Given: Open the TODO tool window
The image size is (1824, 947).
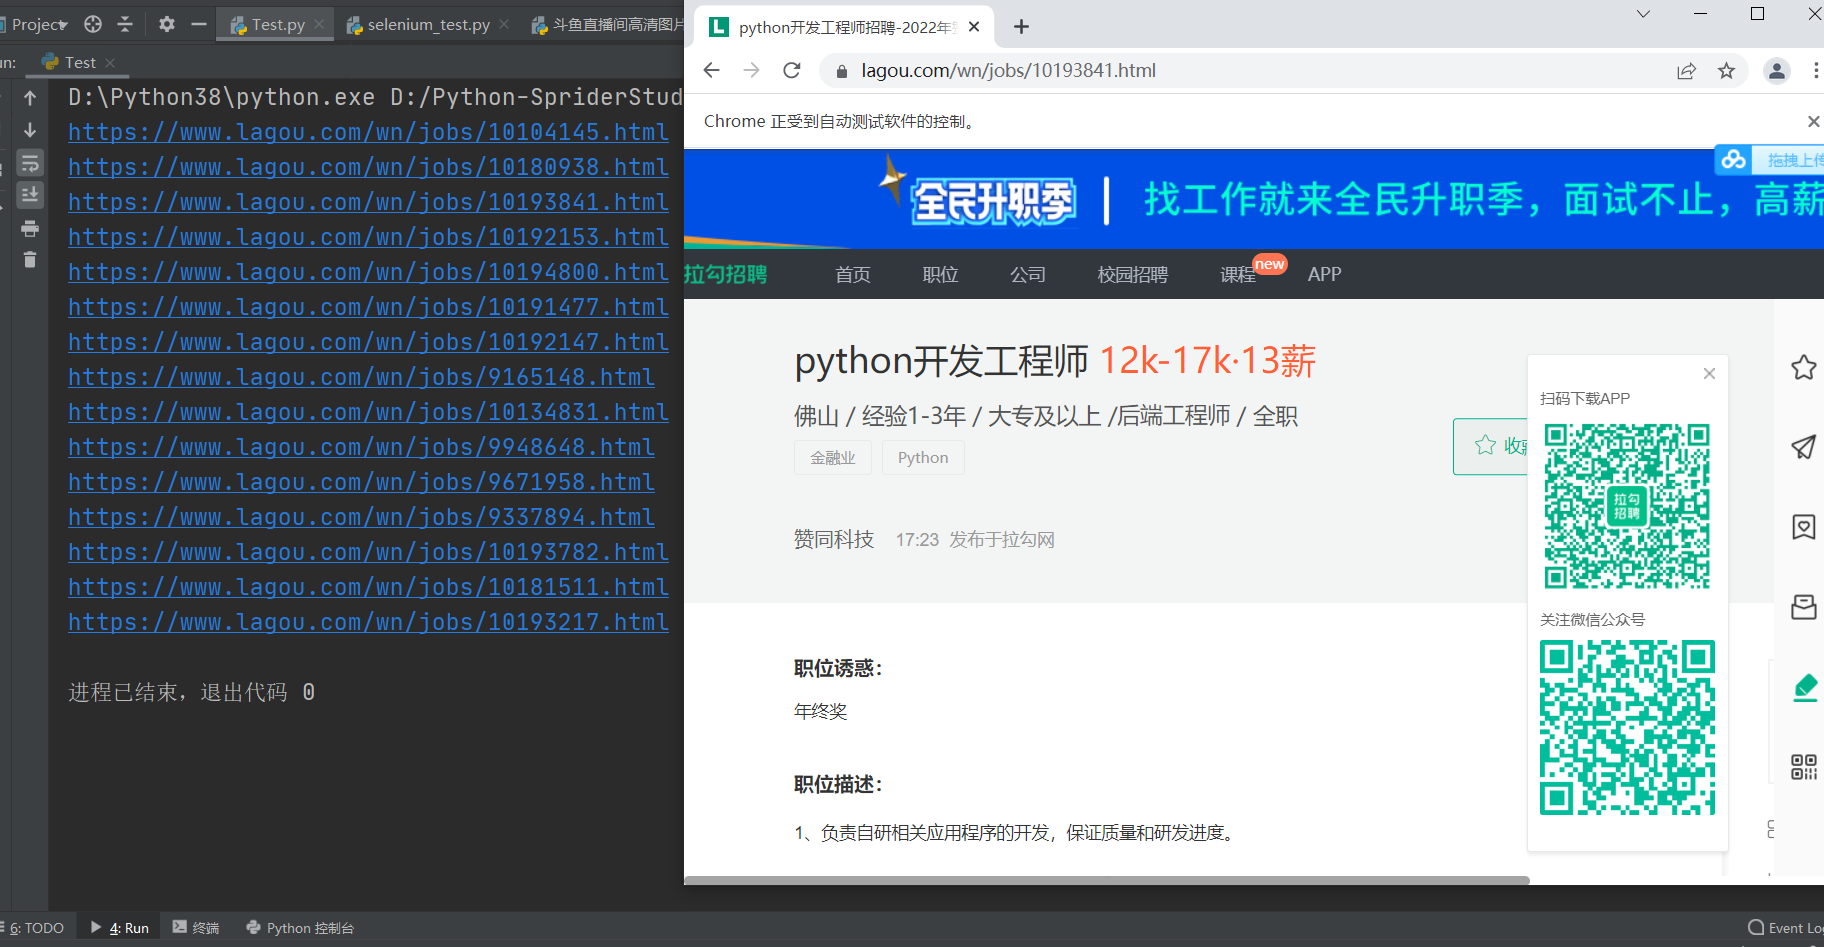Looking at the screenshot, I should click(35, 928).
